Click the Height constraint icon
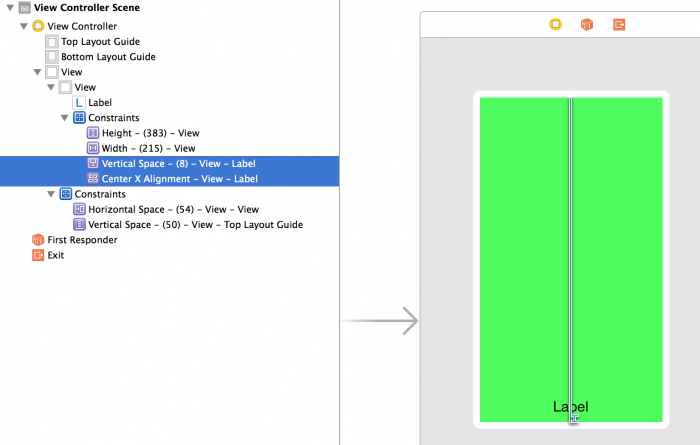The width and height of the screenshot is (700, 445). click(93, 133)
